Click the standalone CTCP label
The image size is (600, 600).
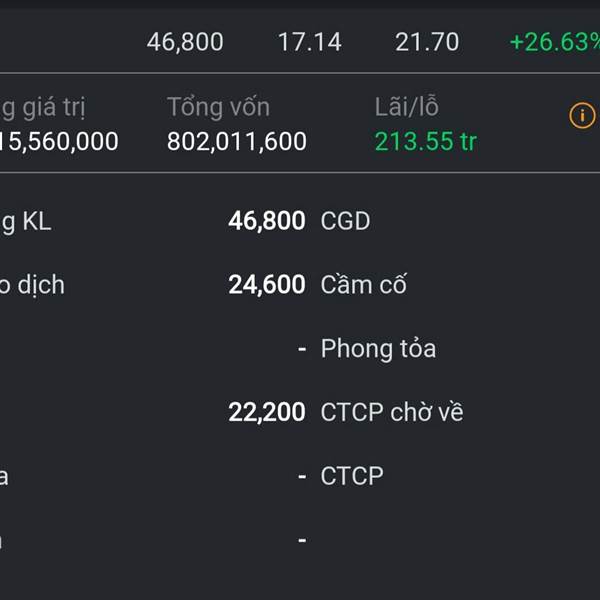point(352,476)
